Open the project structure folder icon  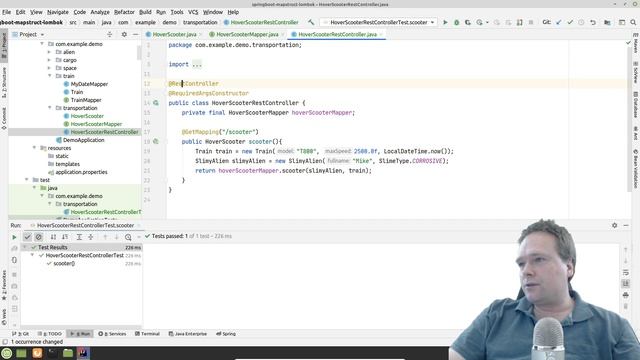pyautogui.click(x=607, y=22)
